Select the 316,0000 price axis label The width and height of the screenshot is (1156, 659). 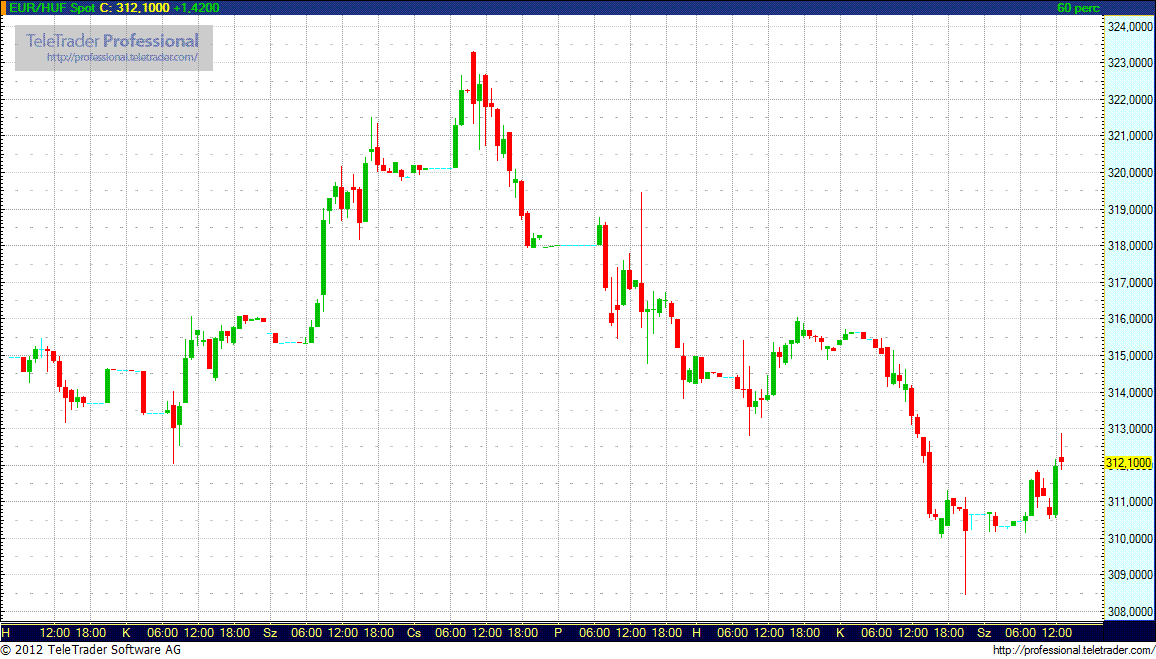click(1129, 319)
